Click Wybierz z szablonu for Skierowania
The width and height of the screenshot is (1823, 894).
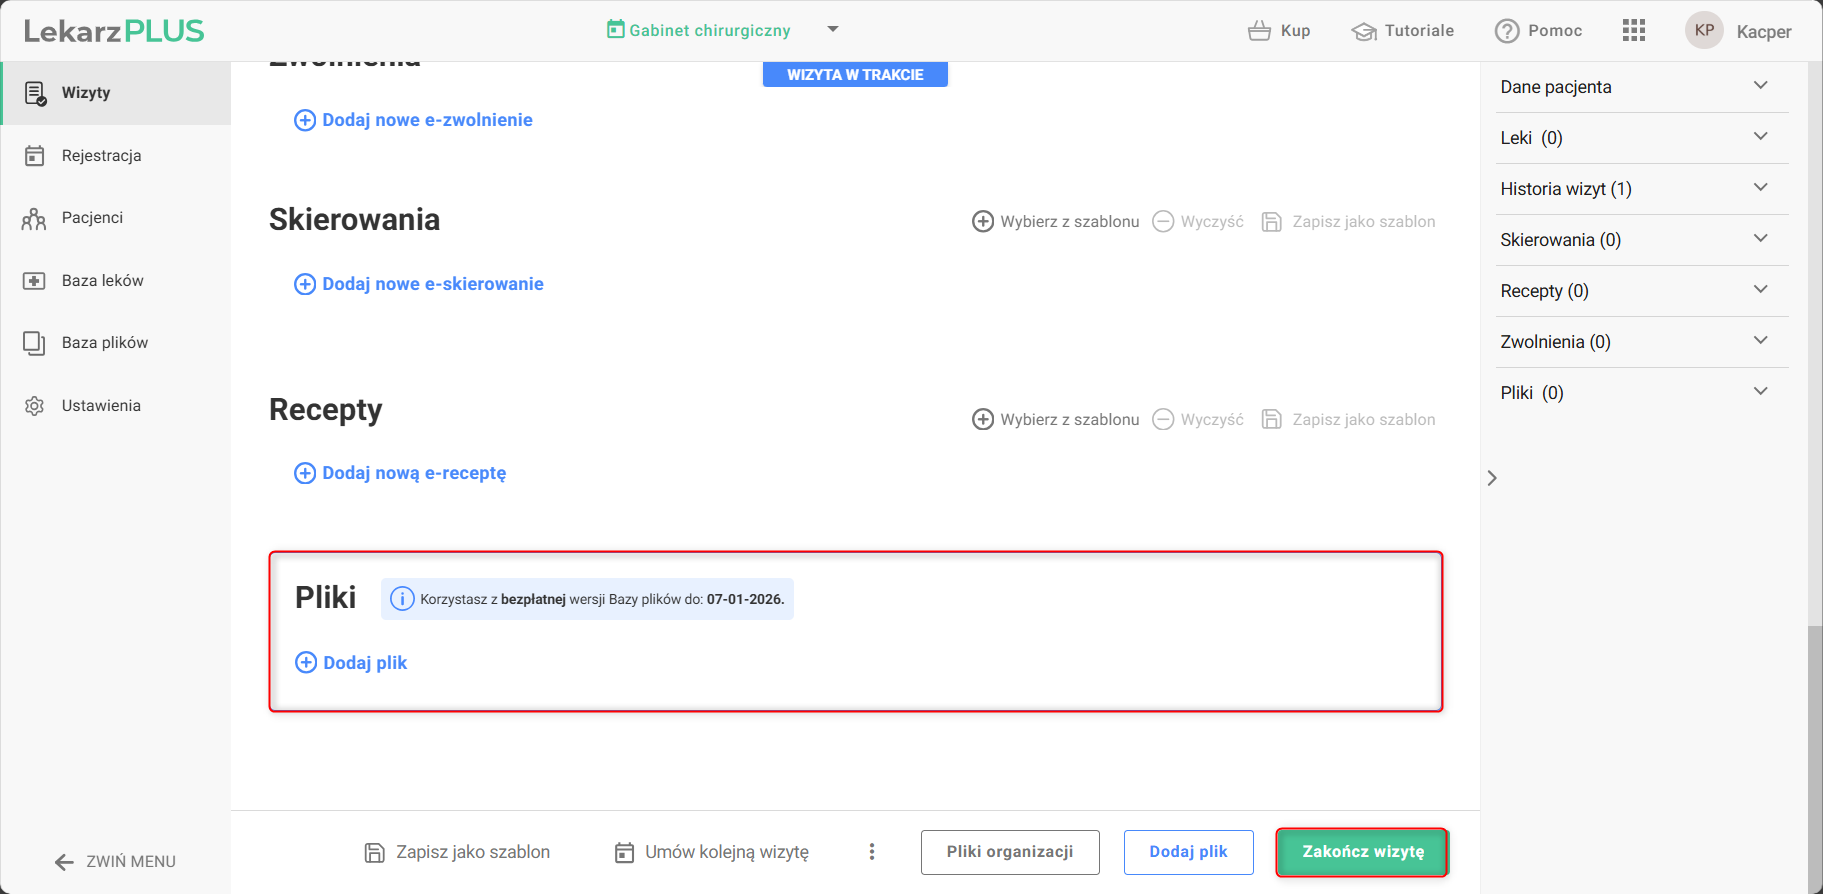(x=1056, y=222)
